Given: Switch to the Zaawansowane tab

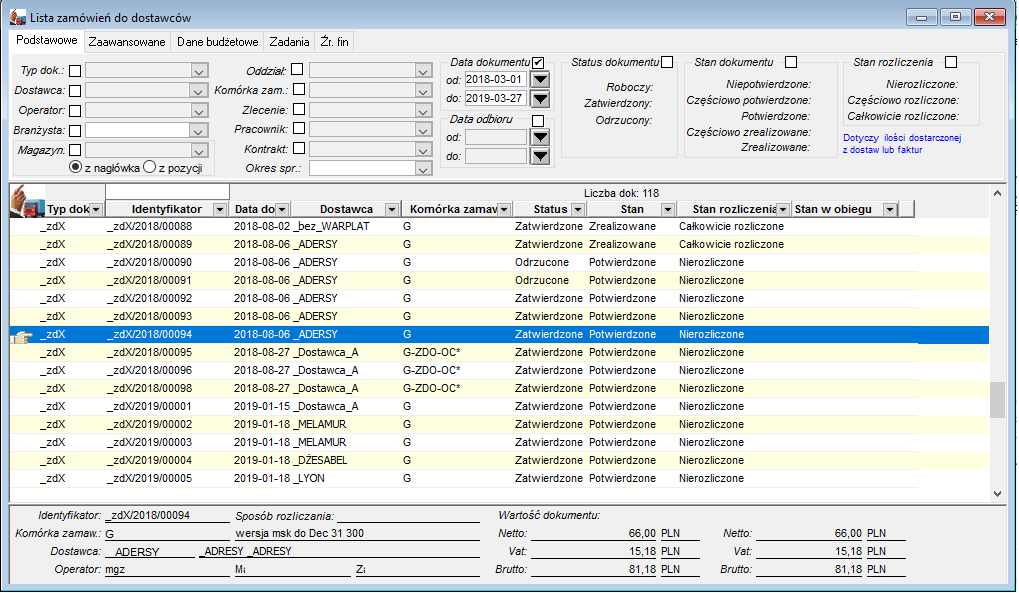Looking at the screenshot, I should 127,42.
